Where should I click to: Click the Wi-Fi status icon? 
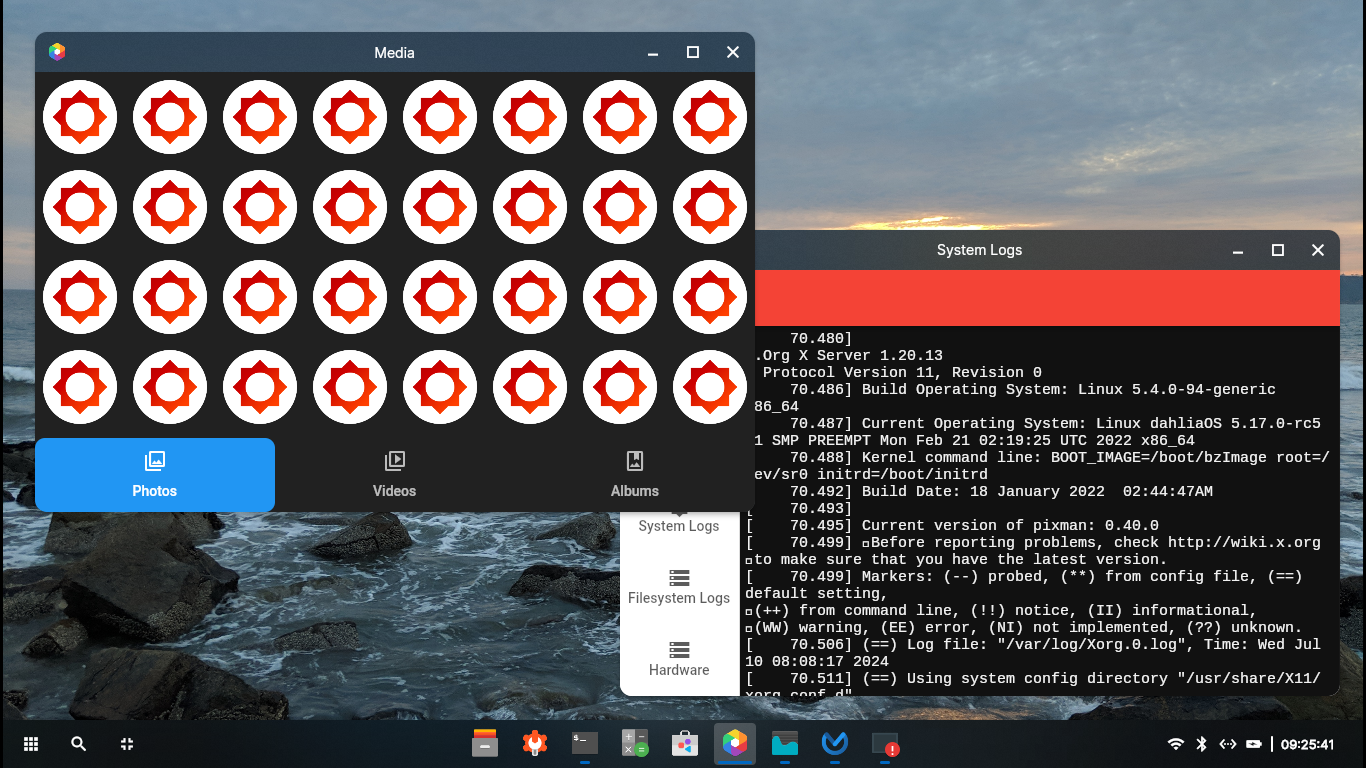pyautogui.click(x=1176, y=744)
